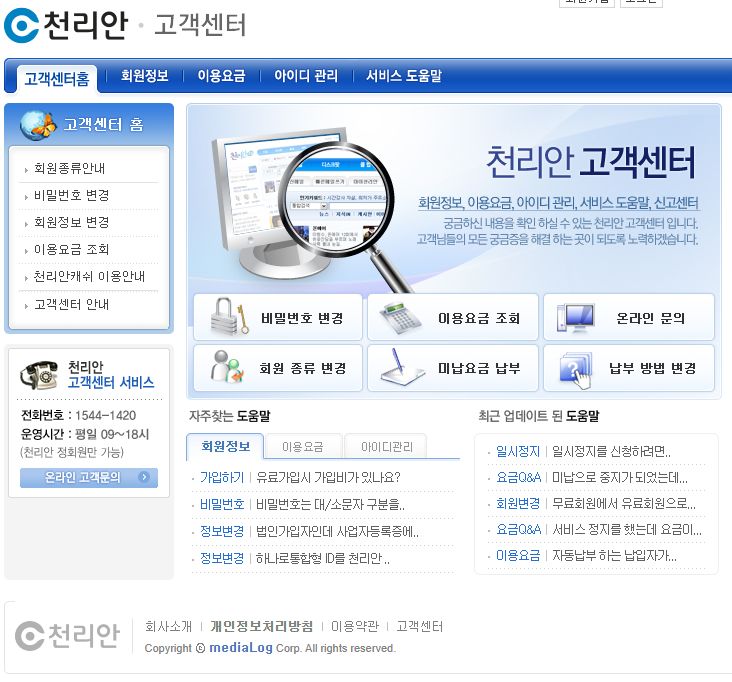
Task: Click the 회원정보, 이용요금, 아이디 관리 banner subtitle
Action: point(558,203)
